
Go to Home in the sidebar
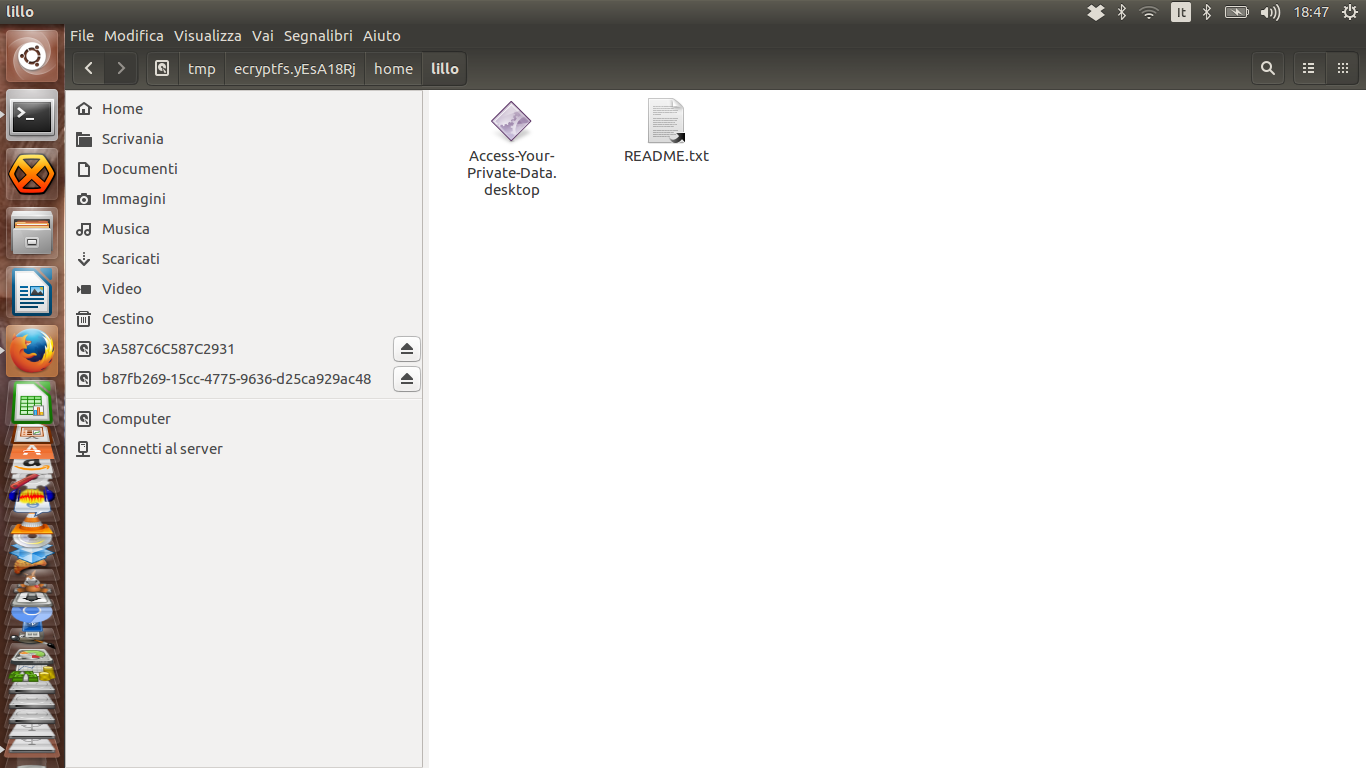[x=244, y=109]
